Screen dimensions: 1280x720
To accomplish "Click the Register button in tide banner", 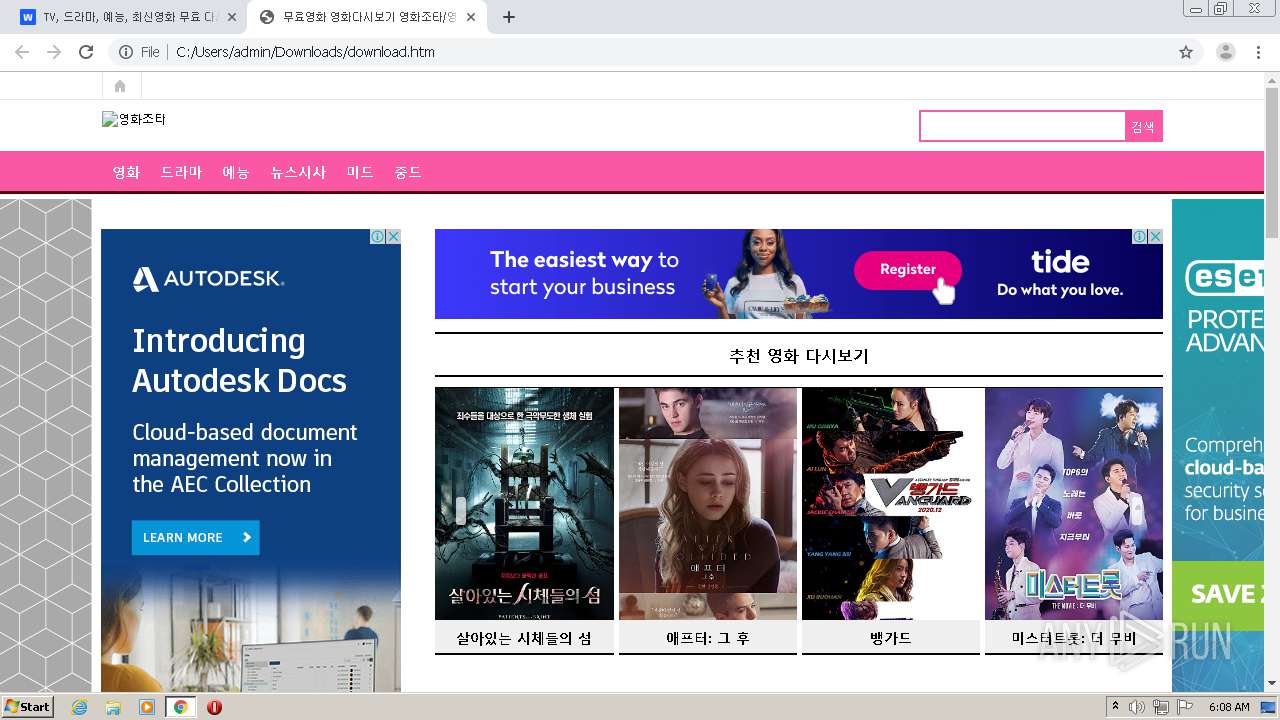I will [x=908, y=269].
